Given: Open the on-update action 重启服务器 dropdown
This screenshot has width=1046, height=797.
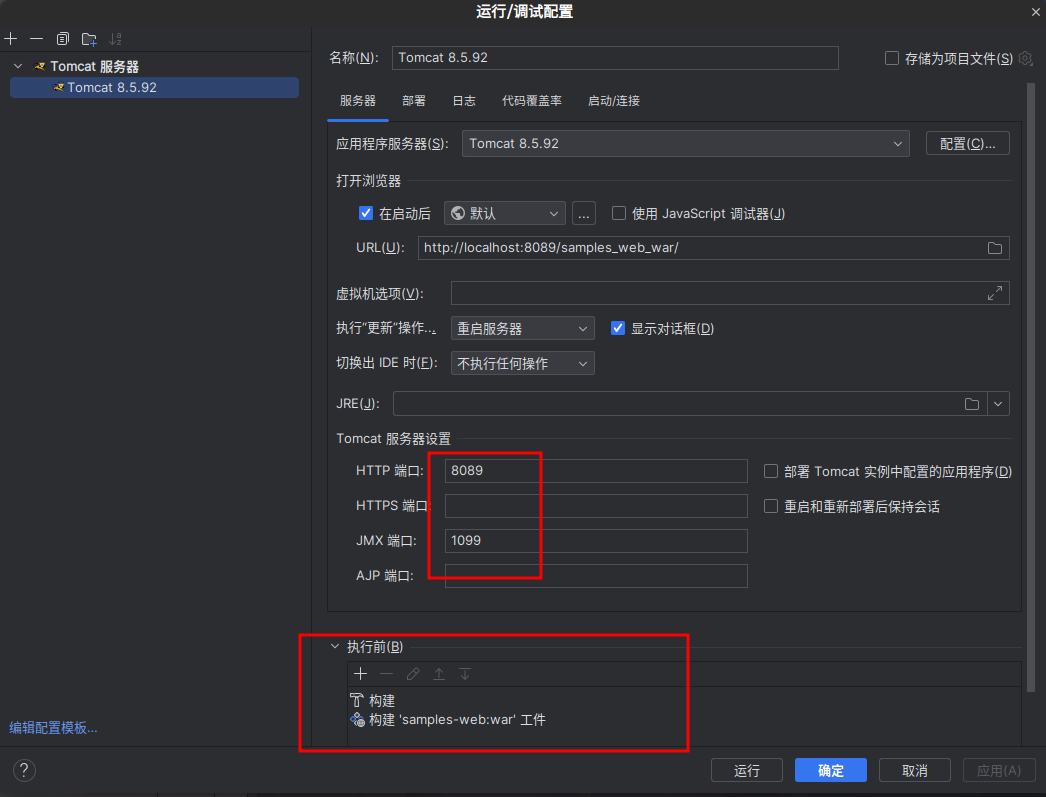Looking at the screenshot, I should pos(522,328).
